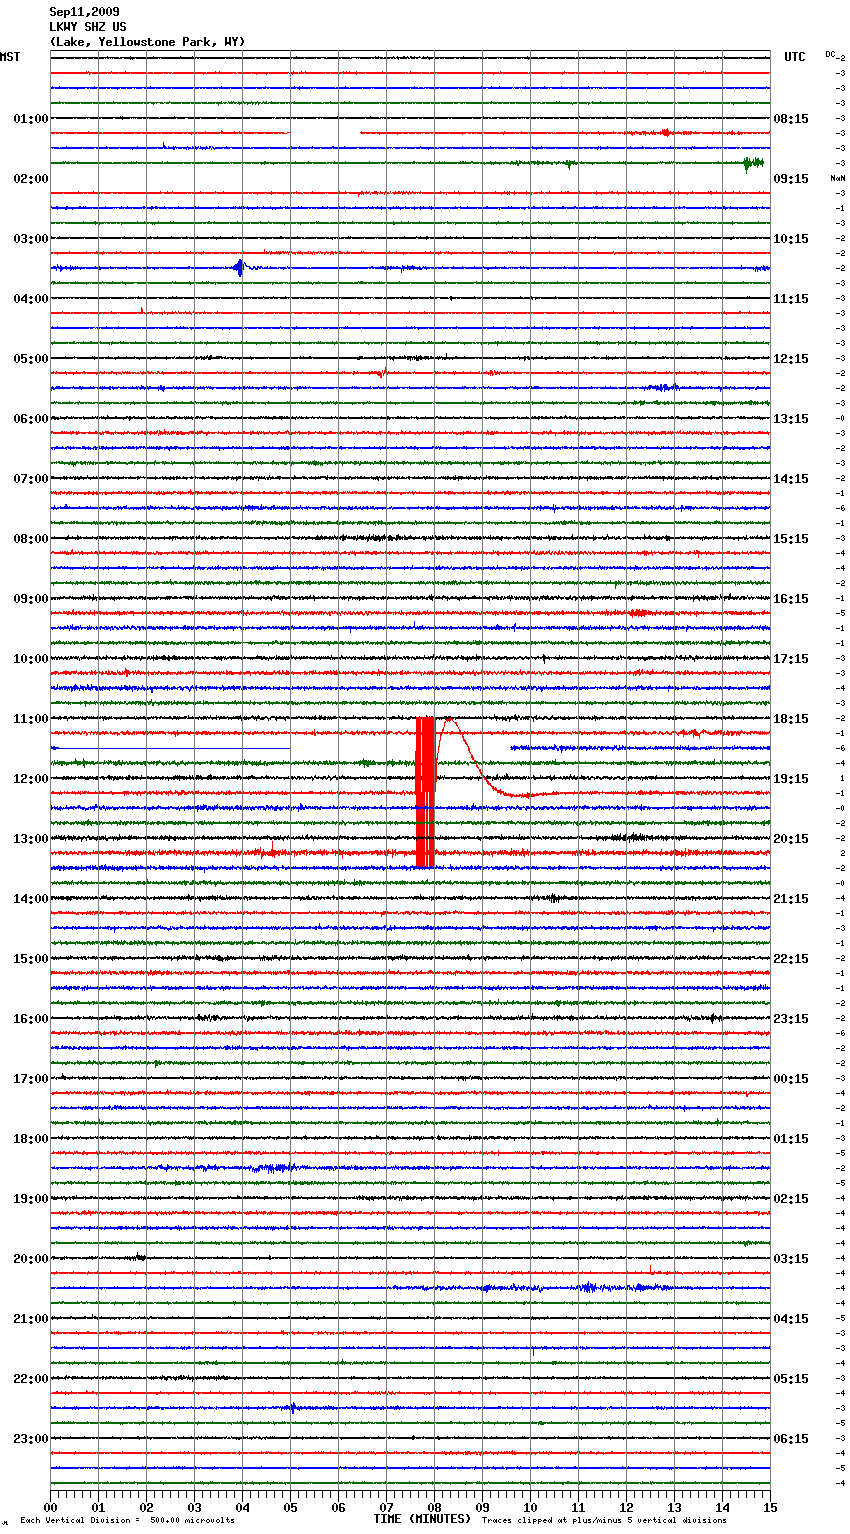
Task: Select the 02:00 MST time label
Action: point(31,179)
